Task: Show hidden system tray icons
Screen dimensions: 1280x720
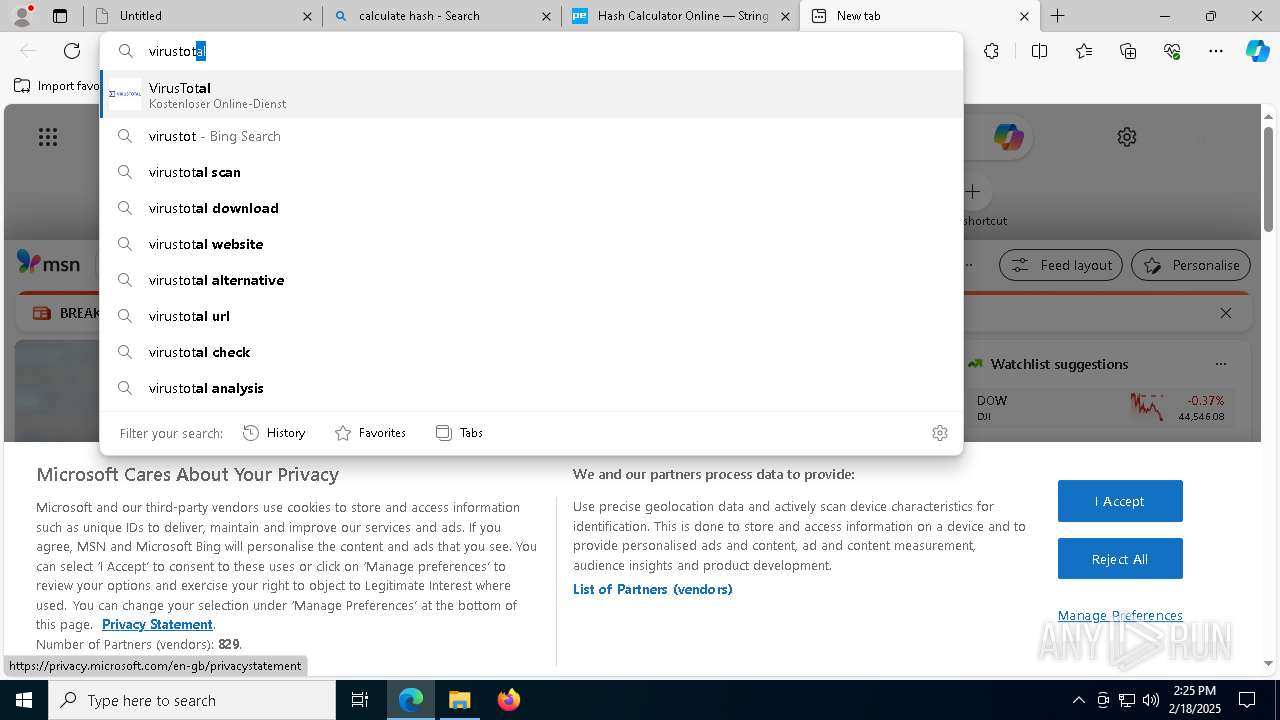Action: tap(1078, 700)
